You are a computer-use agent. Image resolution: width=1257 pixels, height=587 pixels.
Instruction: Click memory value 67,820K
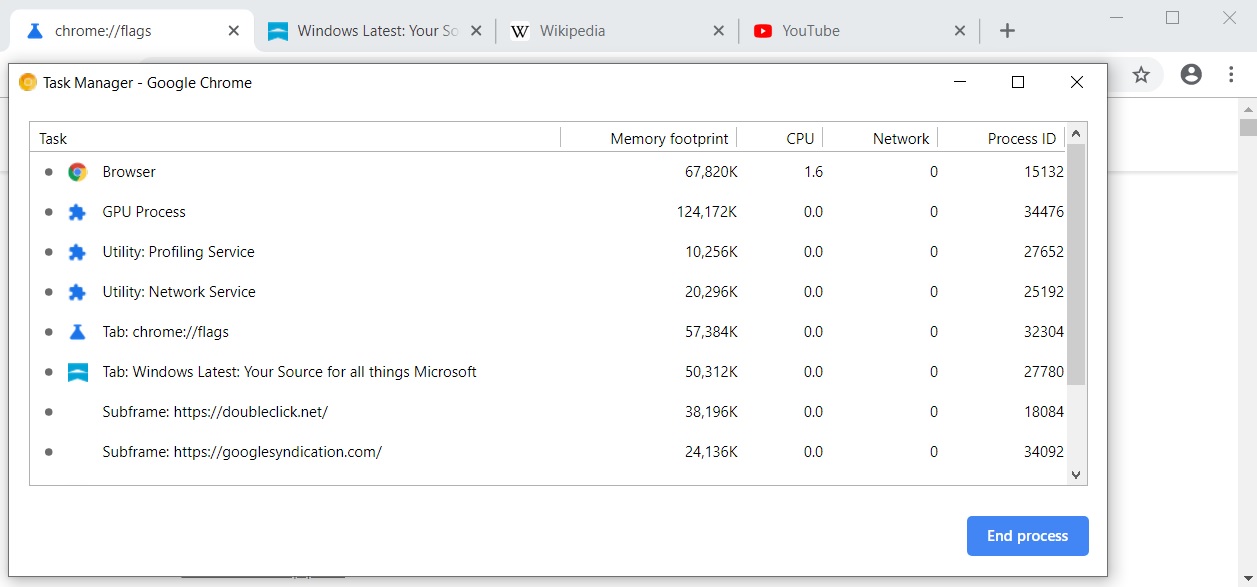click(x=711, y=172)
